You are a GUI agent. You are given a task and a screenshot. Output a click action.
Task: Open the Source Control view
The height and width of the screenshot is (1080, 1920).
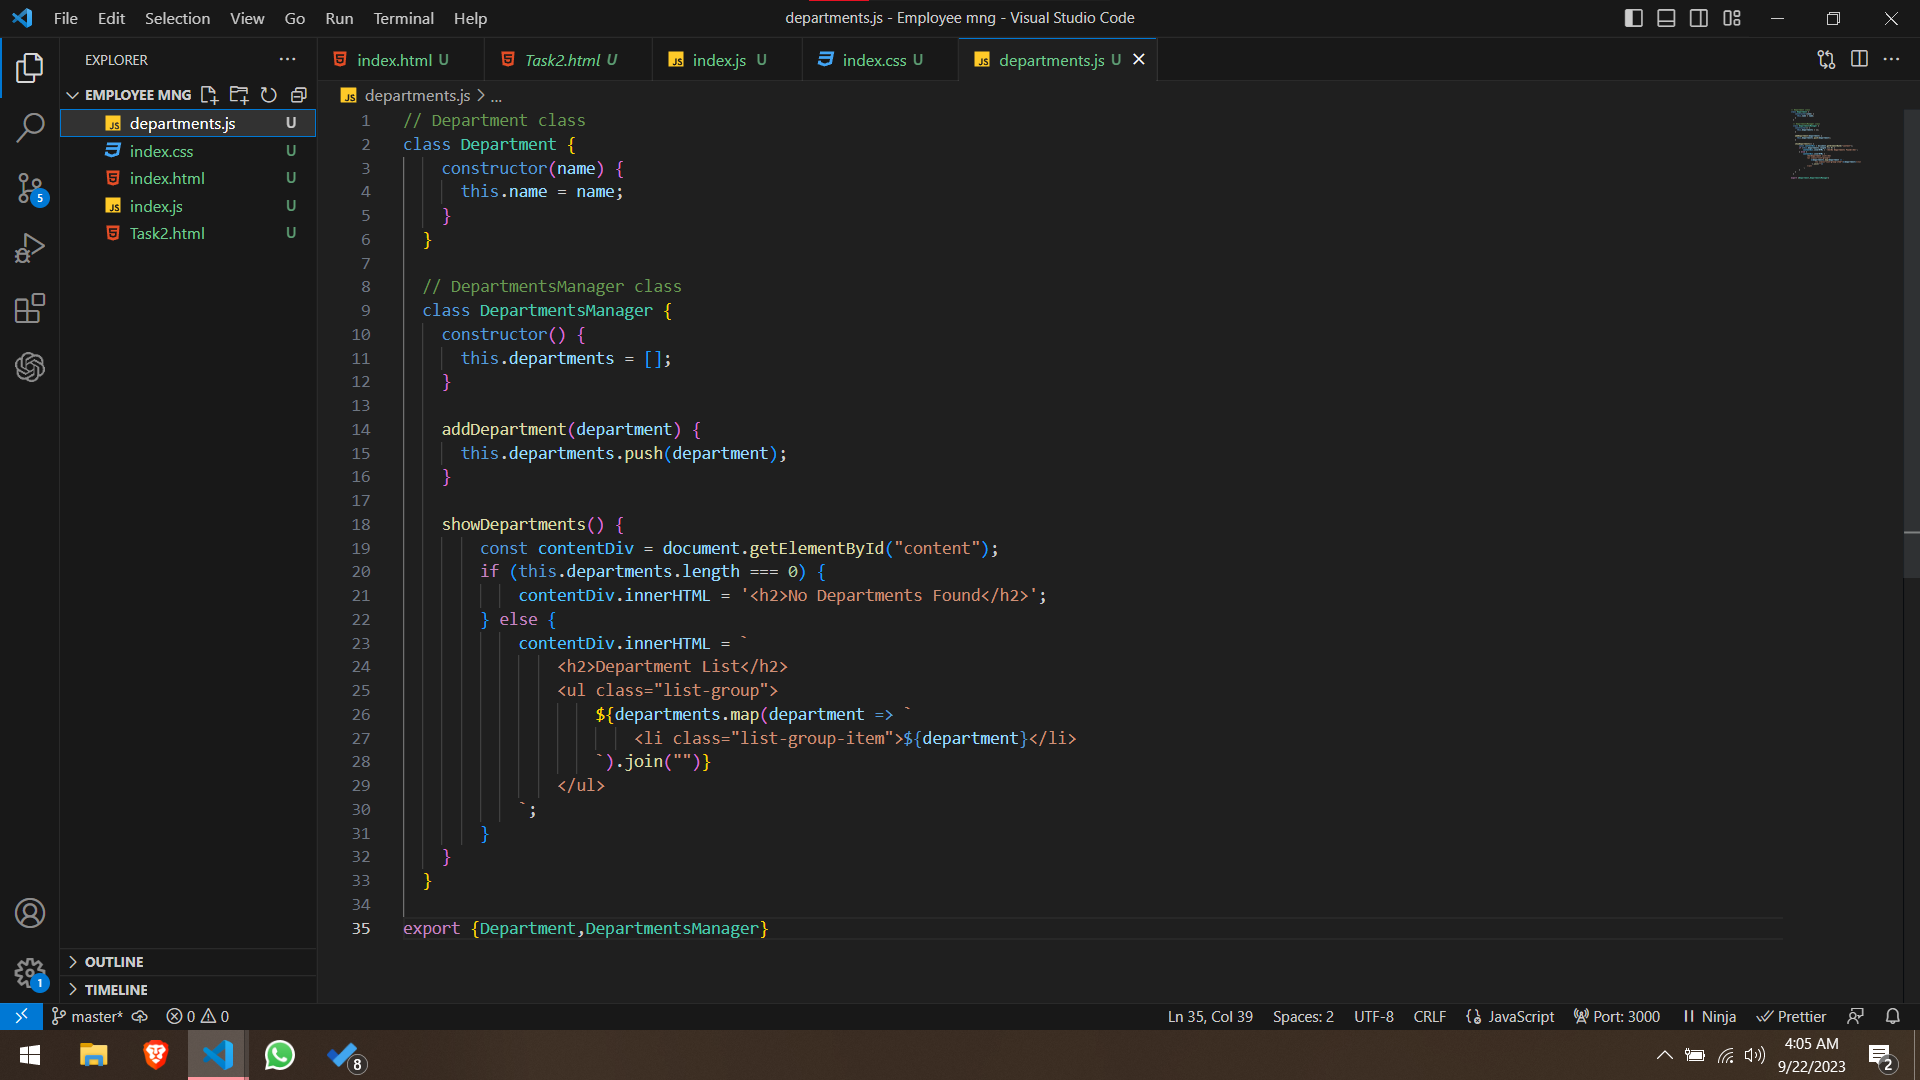[30, 188]
